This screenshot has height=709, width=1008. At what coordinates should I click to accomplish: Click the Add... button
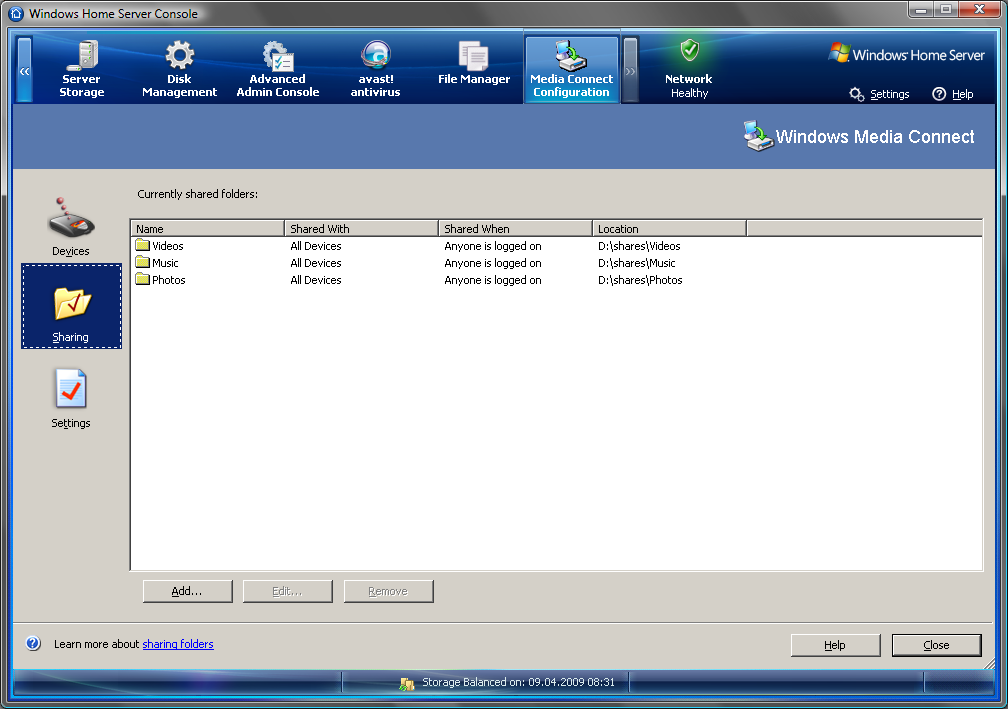188,591
